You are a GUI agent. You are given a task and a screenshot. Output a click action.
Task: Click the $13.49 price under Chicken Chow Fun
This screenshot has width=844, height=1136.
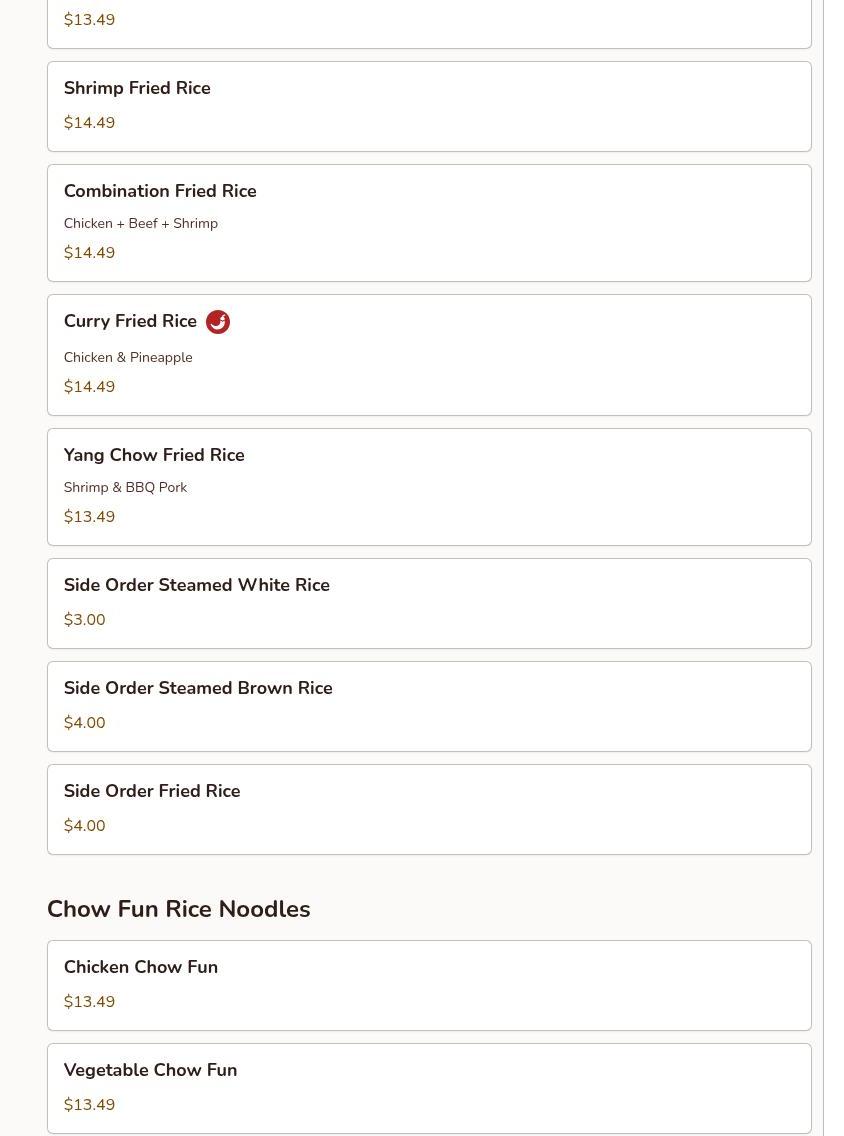[89, 1001]
